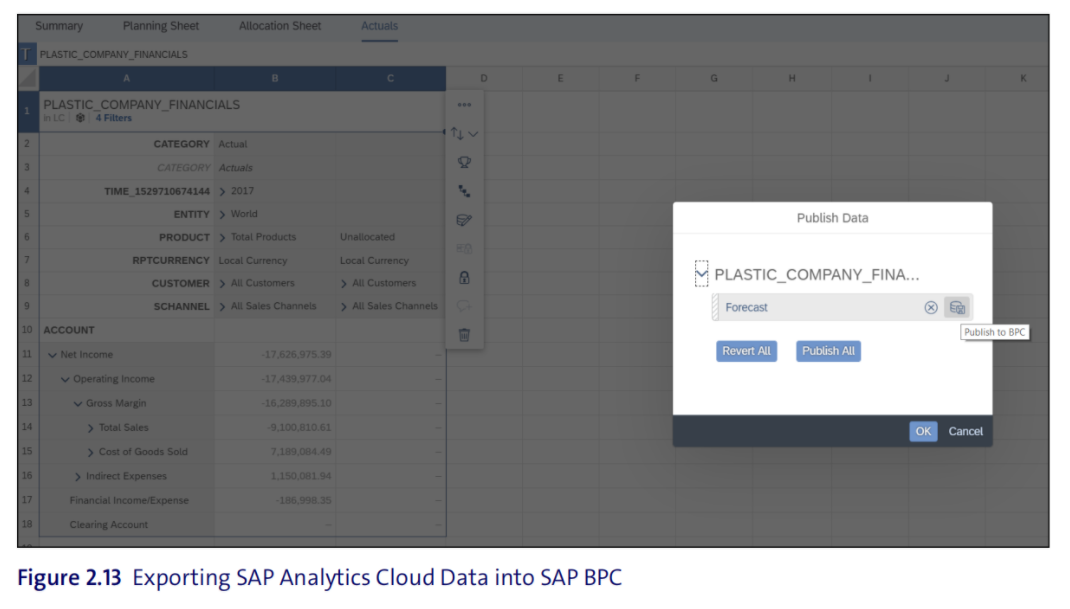Click the trash delete icon
Image resolution: width=1070 pixels, height=609 pixels.
tap(464, 335)
